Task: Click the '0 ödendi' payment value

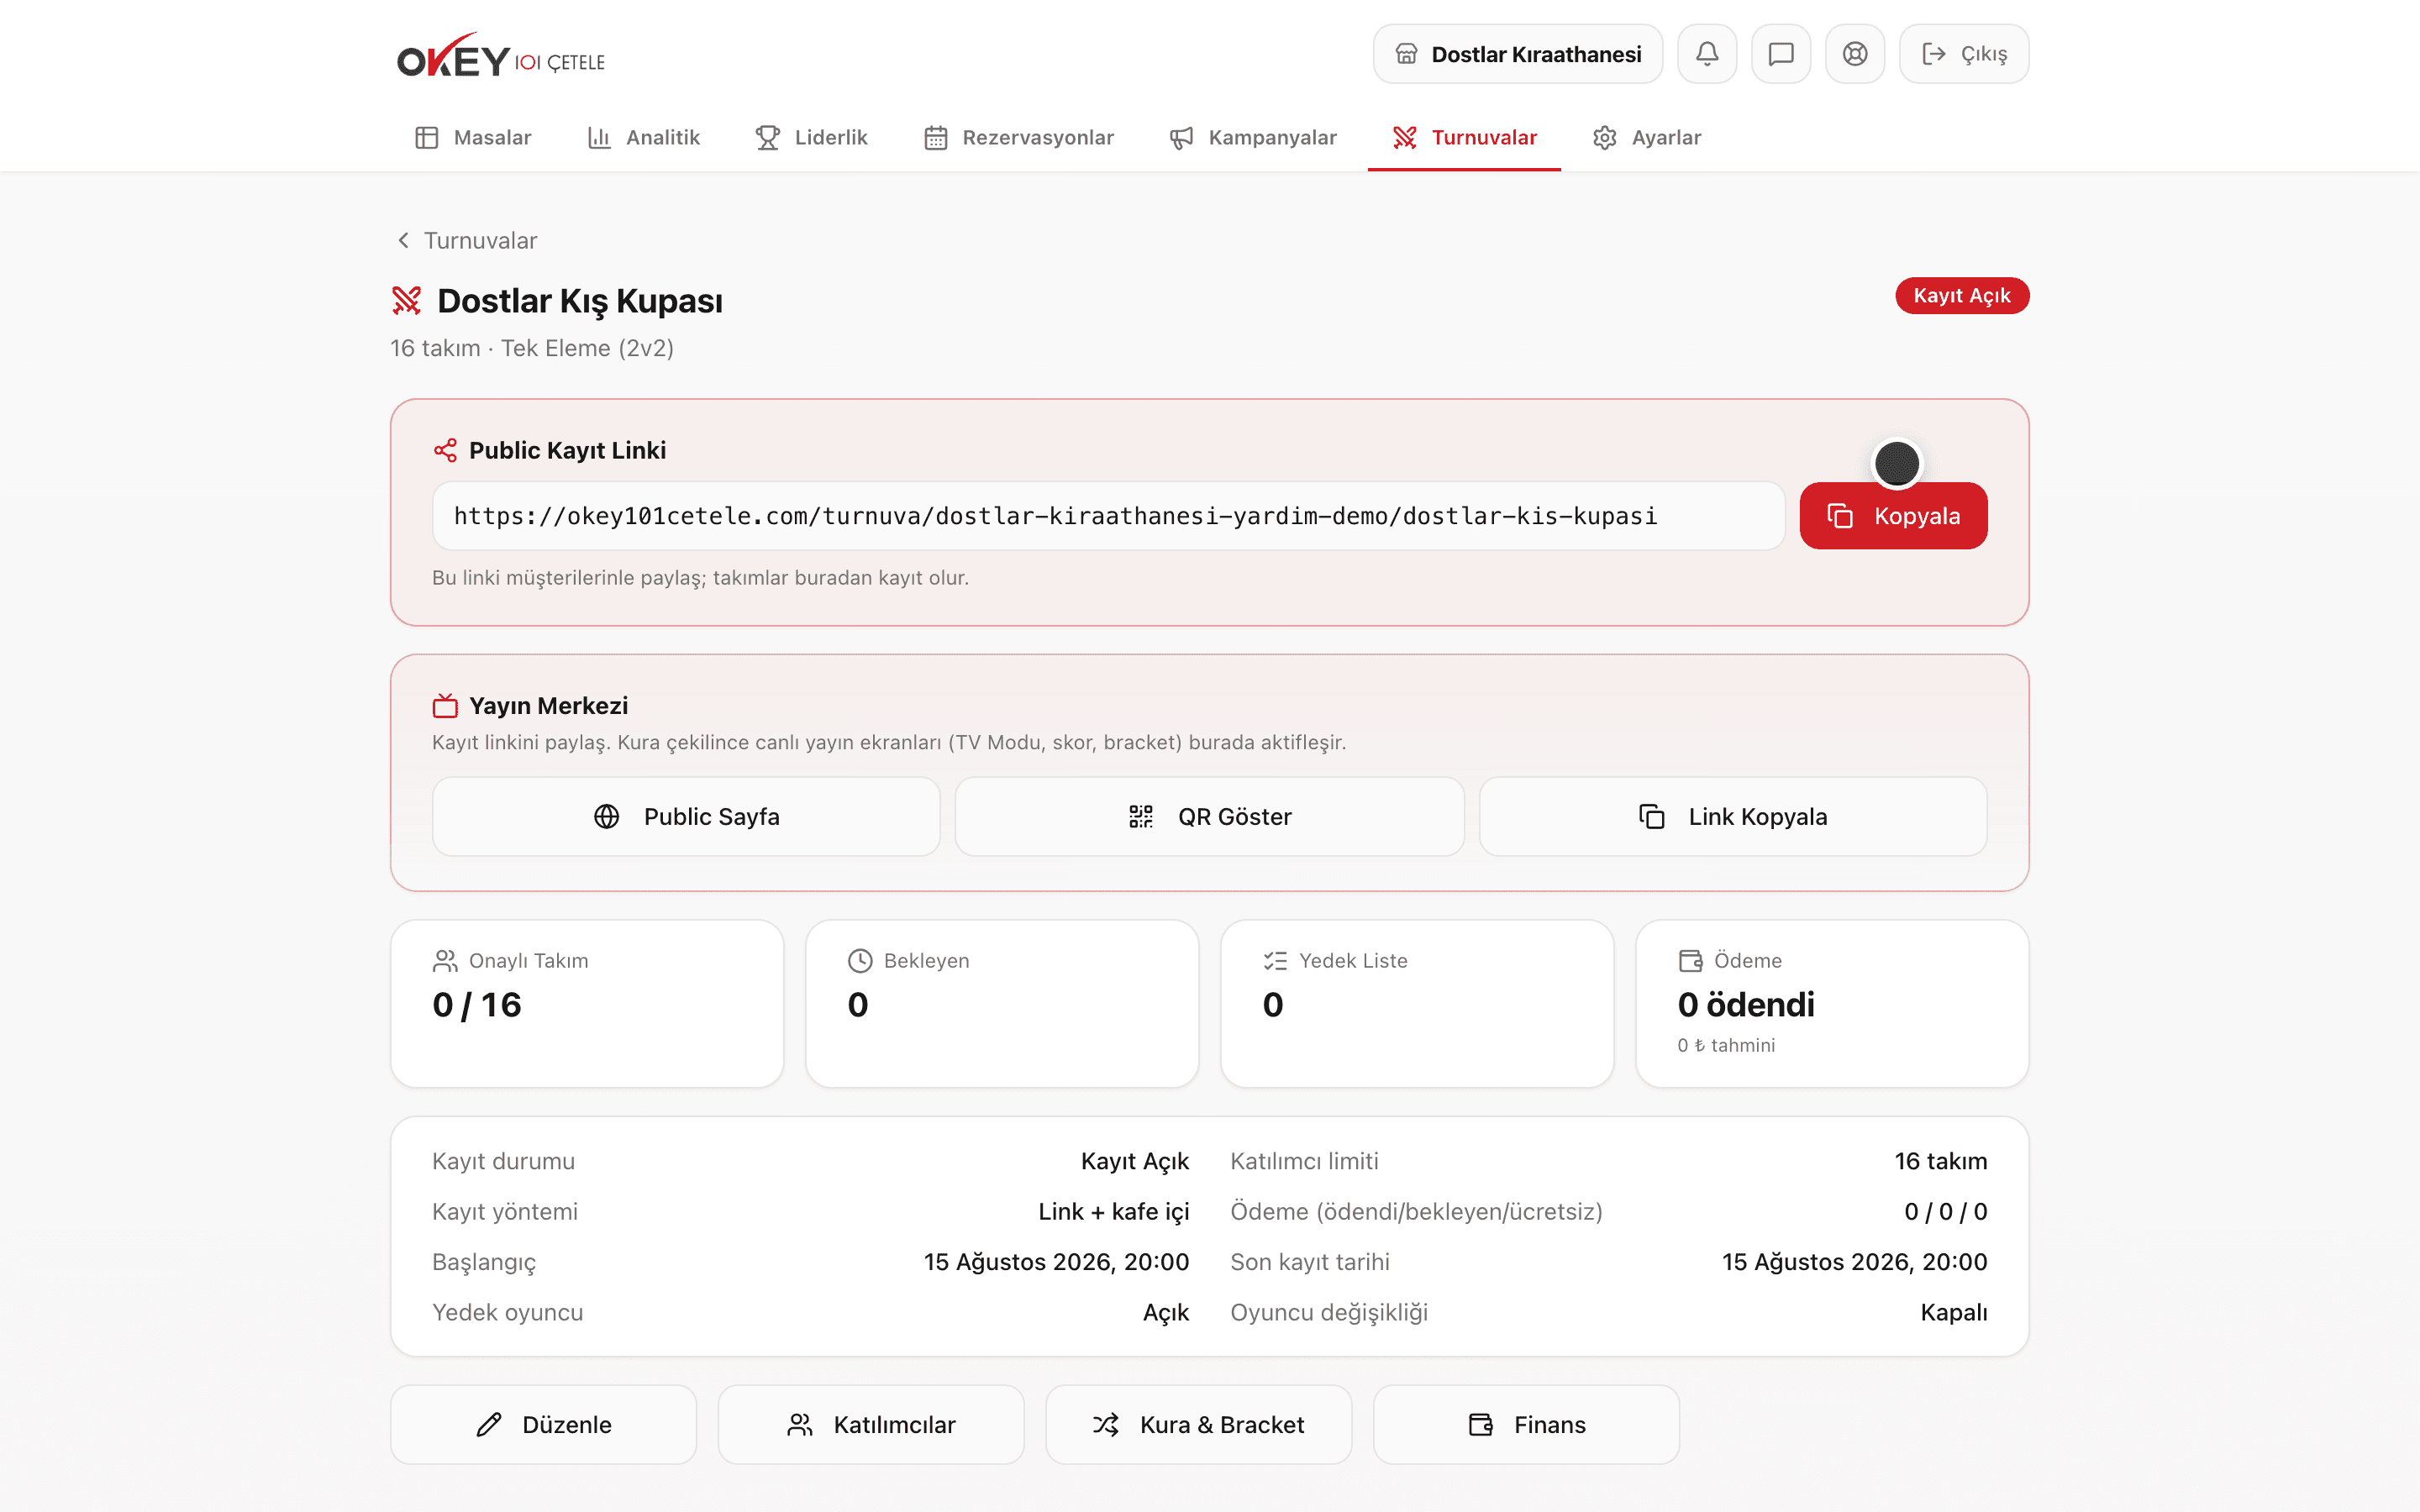Action: (x=1746, y=1004)
